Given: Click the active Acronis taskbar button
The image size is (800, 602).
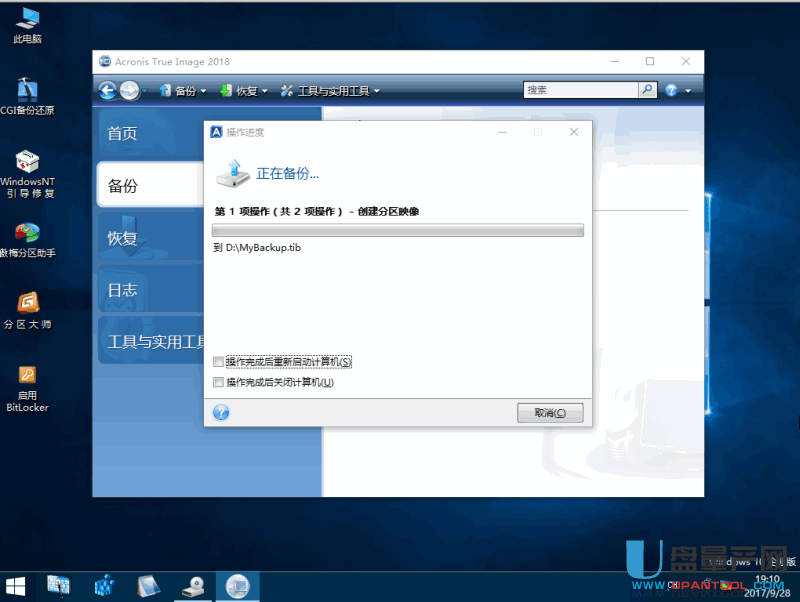Looking at the screenshot, I should click(237, 587).
